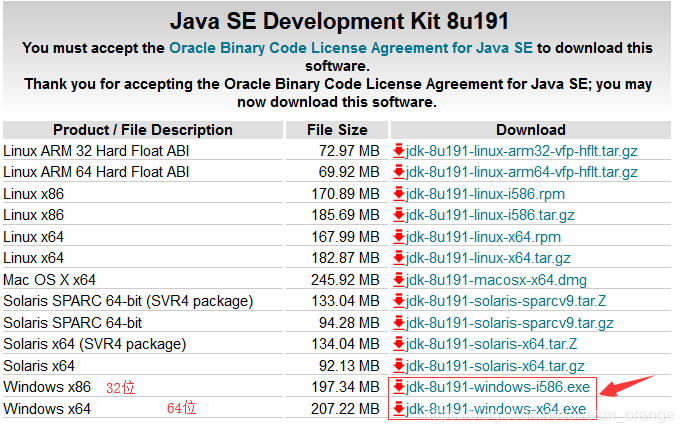
Task: Click the download arrow icon for jdk-8u191-linux-arm64-vfp-hflt.tar.gz
Action: tap(399, 172)
